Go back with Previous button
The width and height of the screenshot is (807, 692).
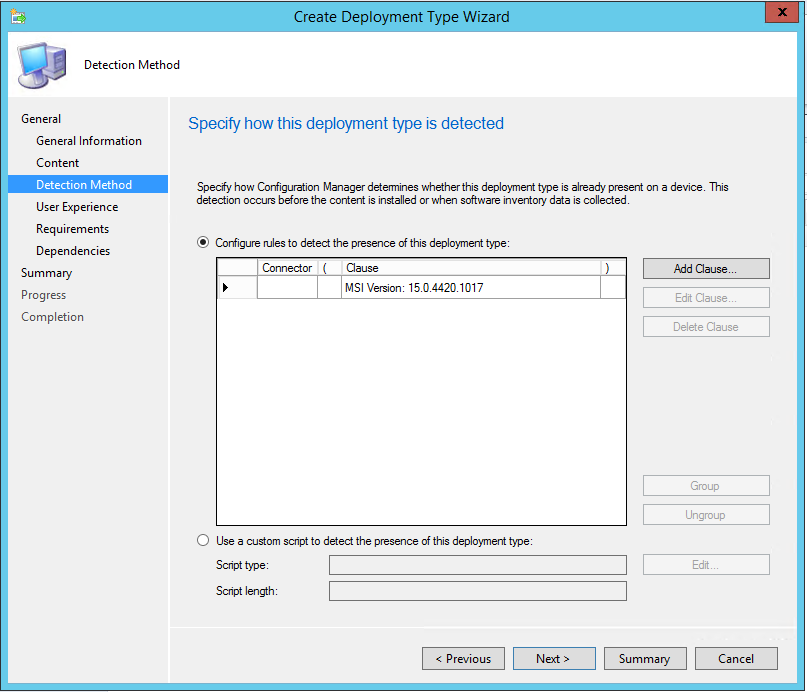tap(463, 659)
